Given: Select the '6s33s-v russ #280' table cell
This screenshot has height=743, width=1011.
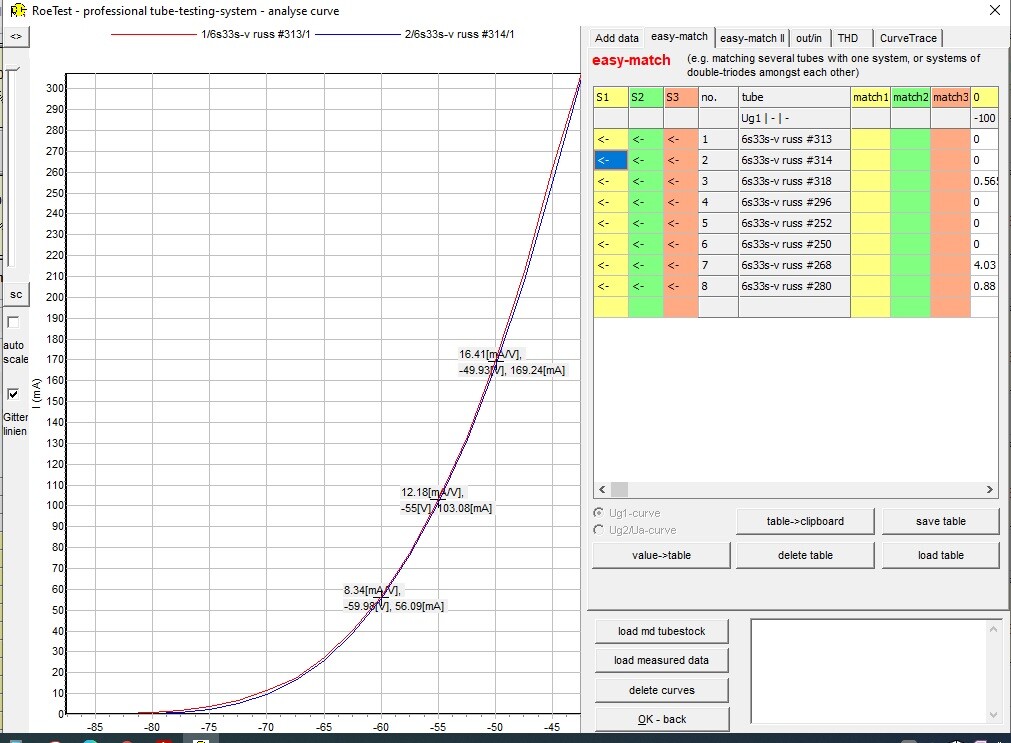Looking at the screenshot, I should [794, 286].
